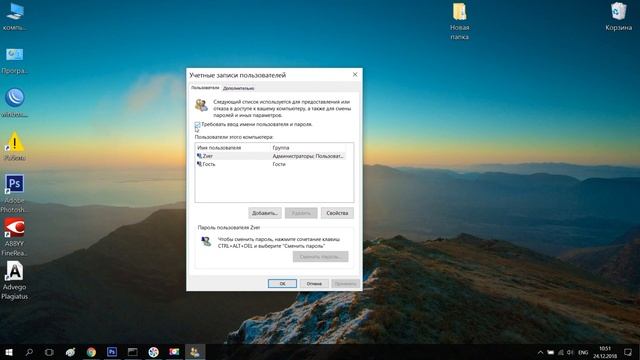Screen dimensions: 640x360
Task: Toggle 'Требовать ввод имени пользователя и пароля' checkbox
Action: pos(198,124)
